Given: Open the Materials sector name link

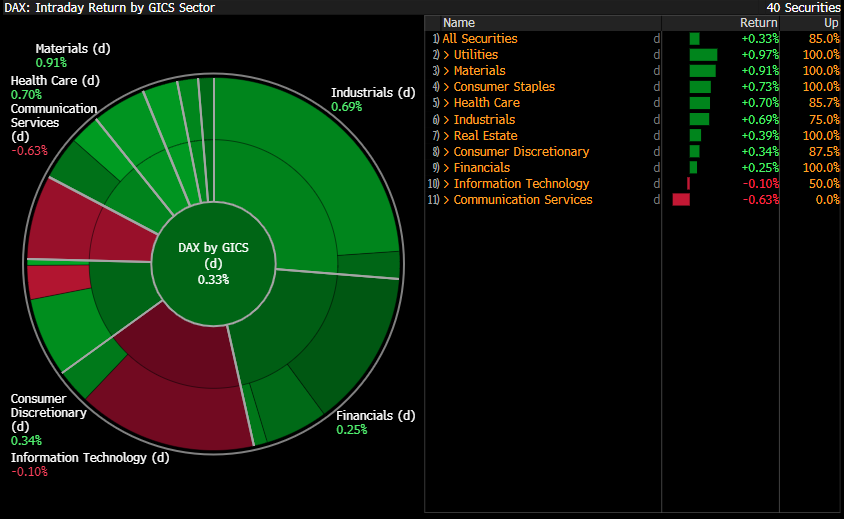Looking at the screenshot, I should point(480,71).
